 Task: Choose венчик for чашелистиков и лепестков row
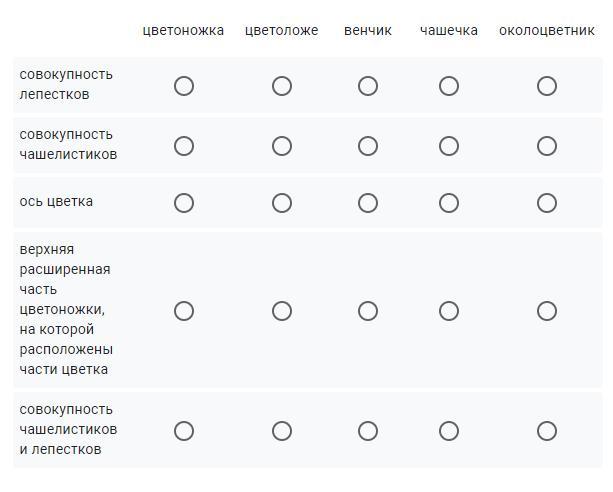(x=367, y=431)
